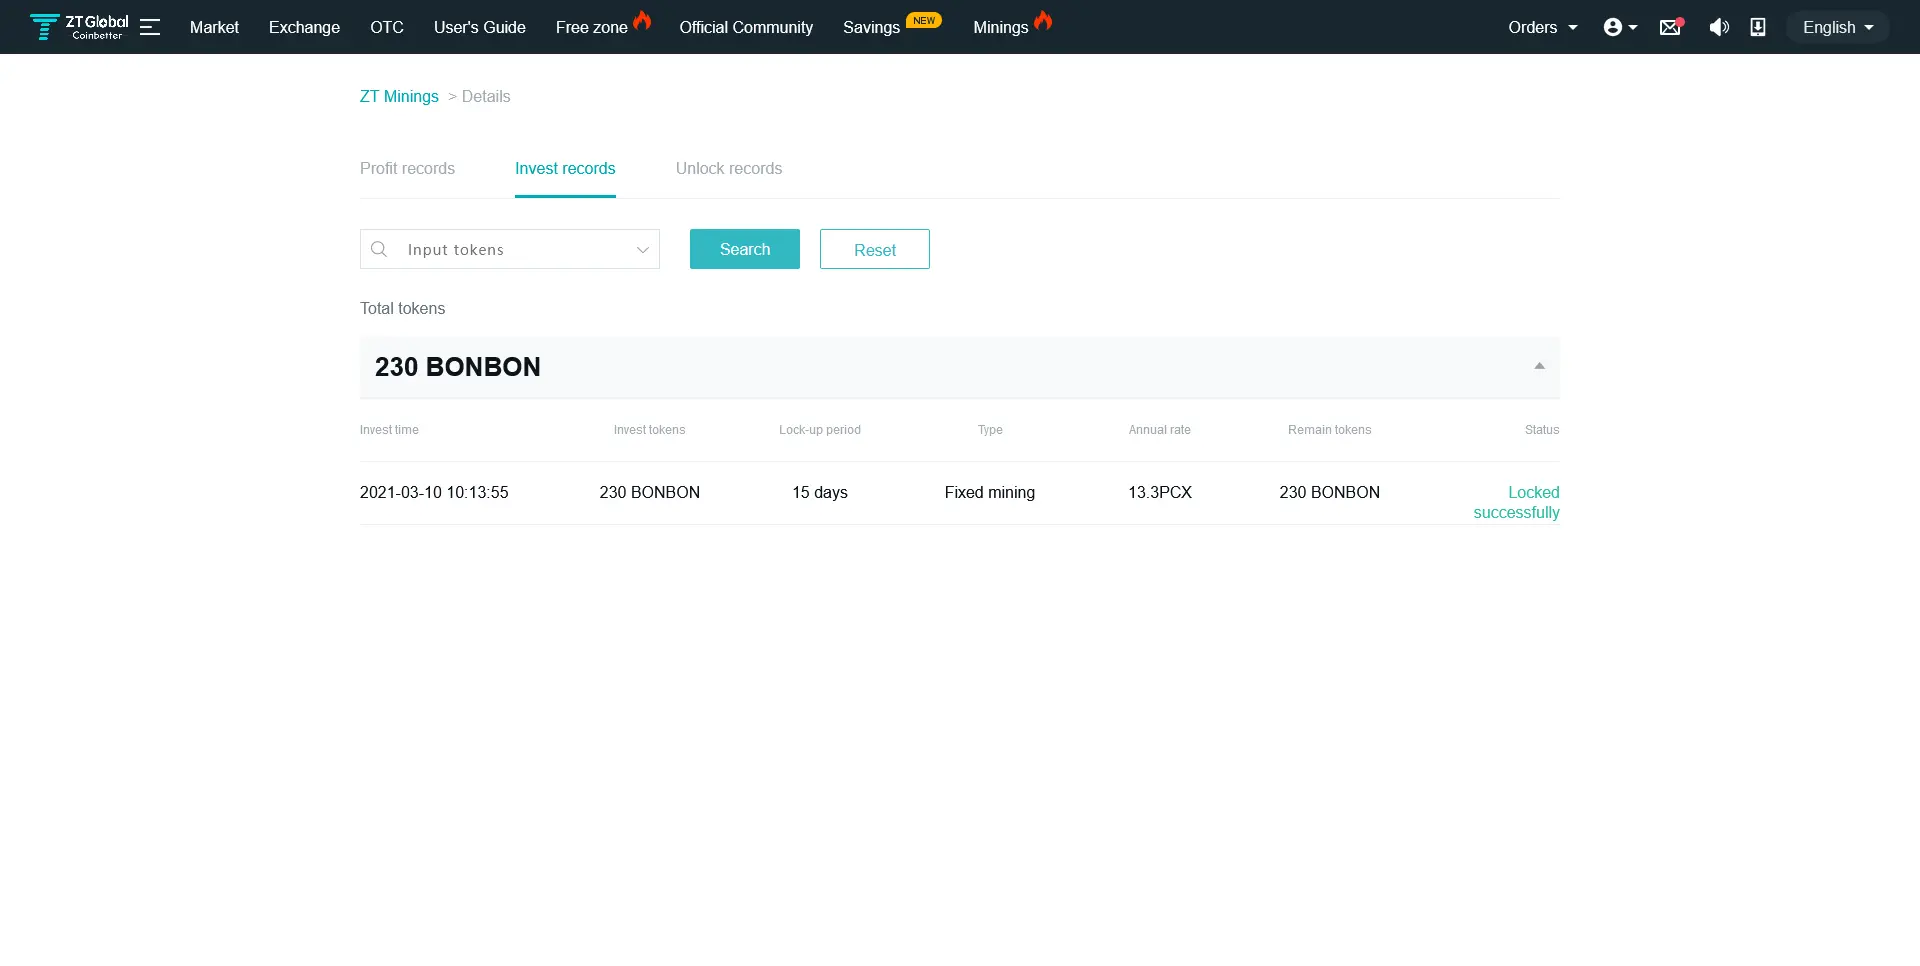Collapse the 230 BONBON section
The image size is (1920, 966).
point(1540,366)
